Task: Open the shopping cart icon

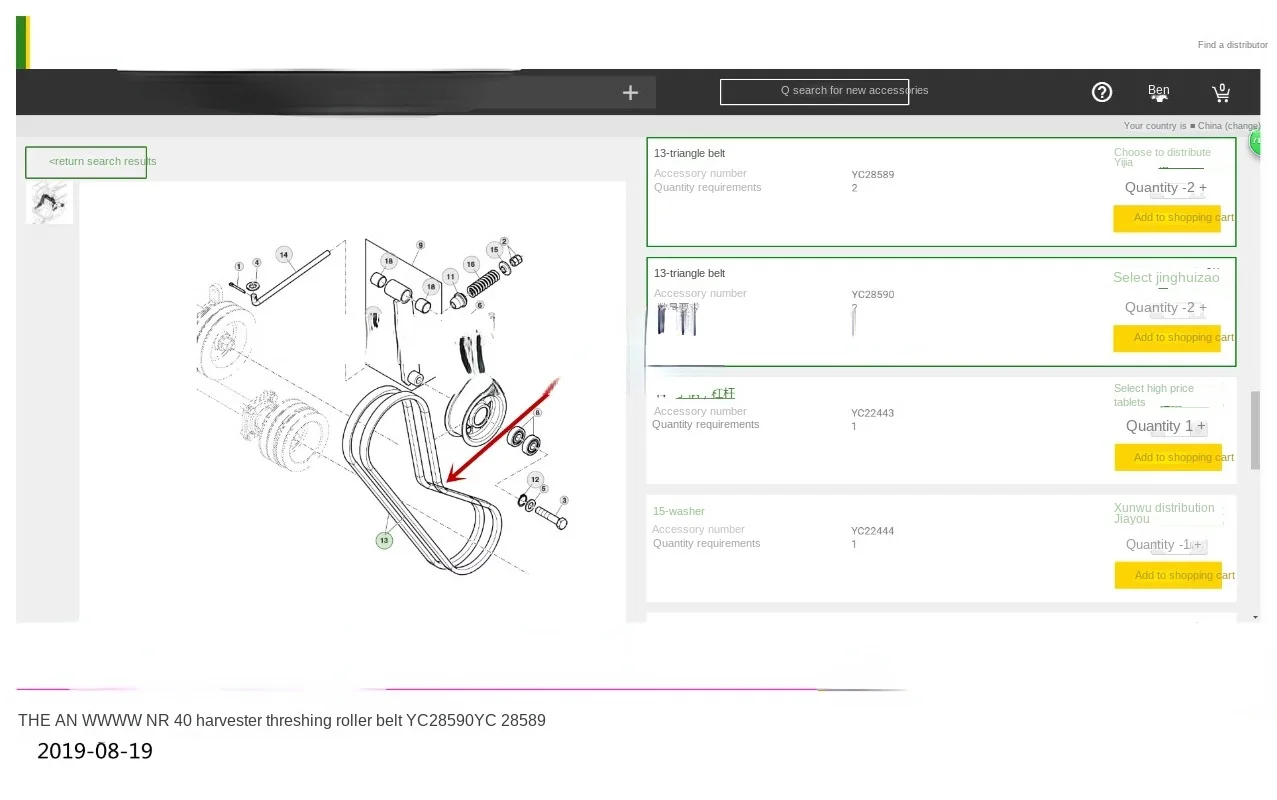Action: [x=1221, y=93]
